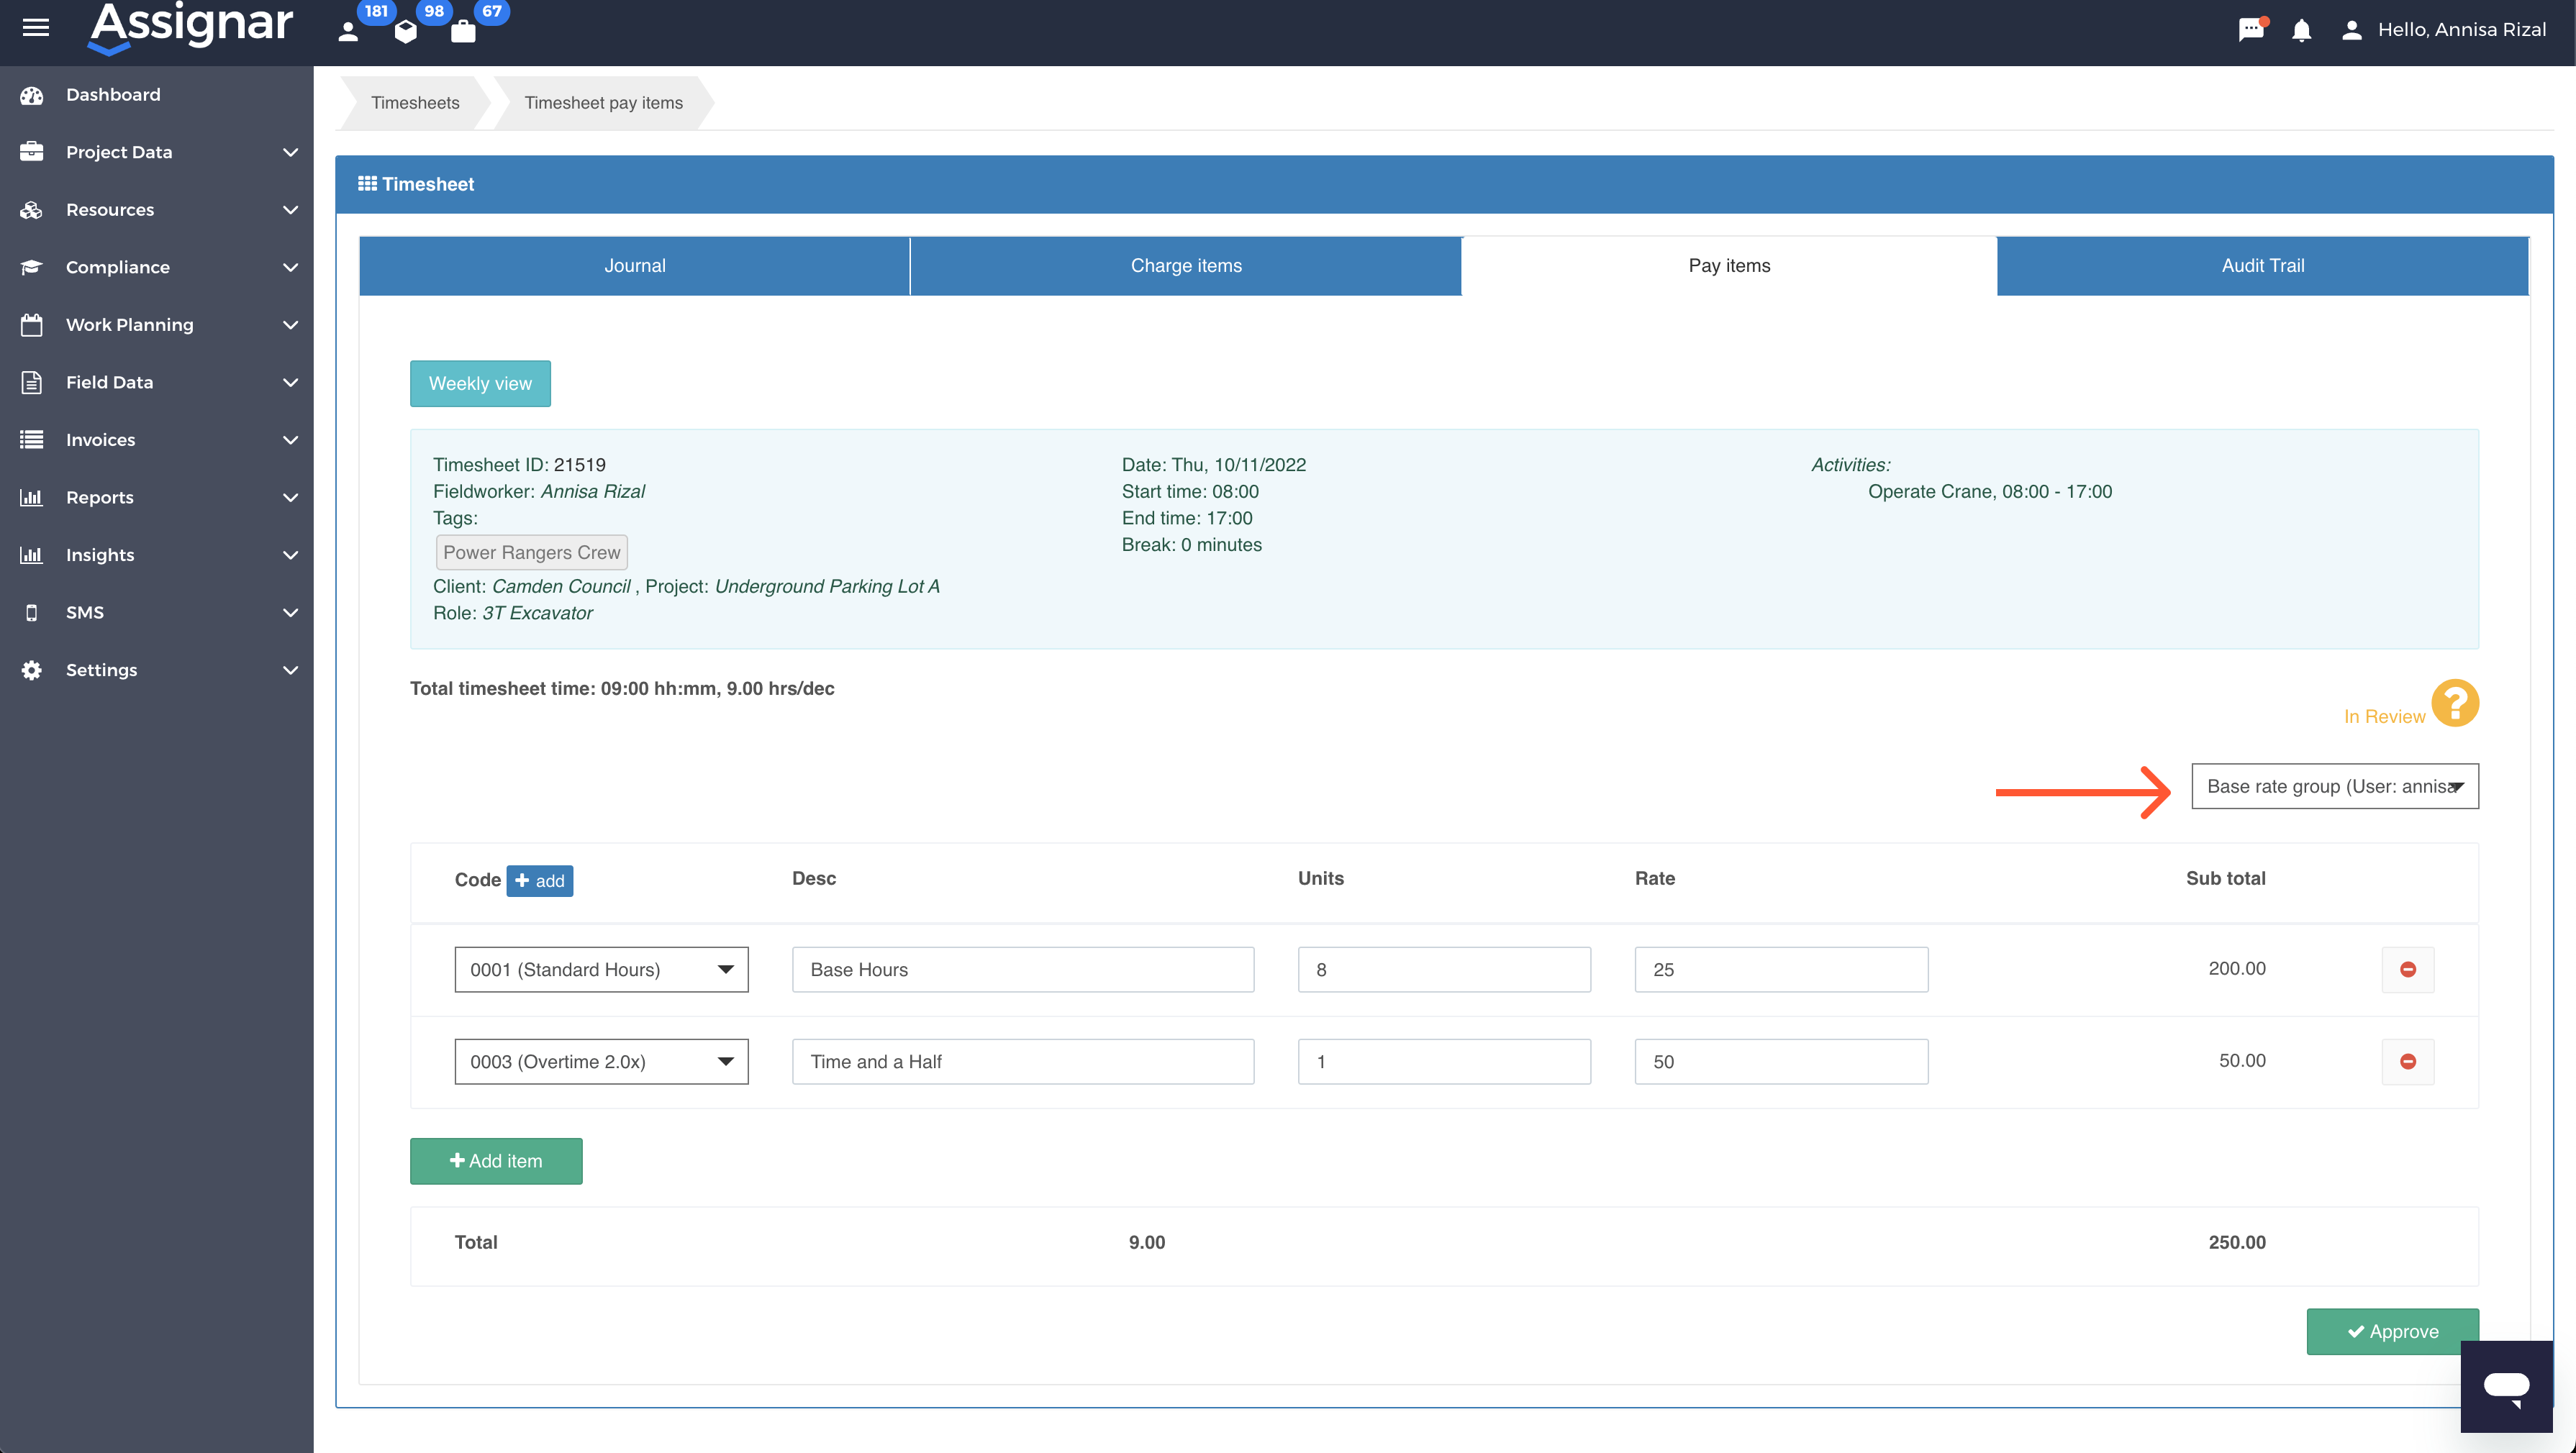The width and height of the screenshot is (2576, 1453).
Task: Click the Add item button
Action: (x=495, y=1161)
